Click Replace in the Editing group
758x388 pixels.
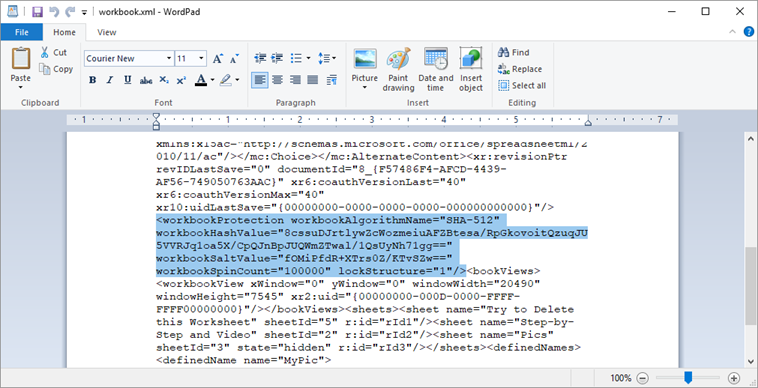pos(520,69)
